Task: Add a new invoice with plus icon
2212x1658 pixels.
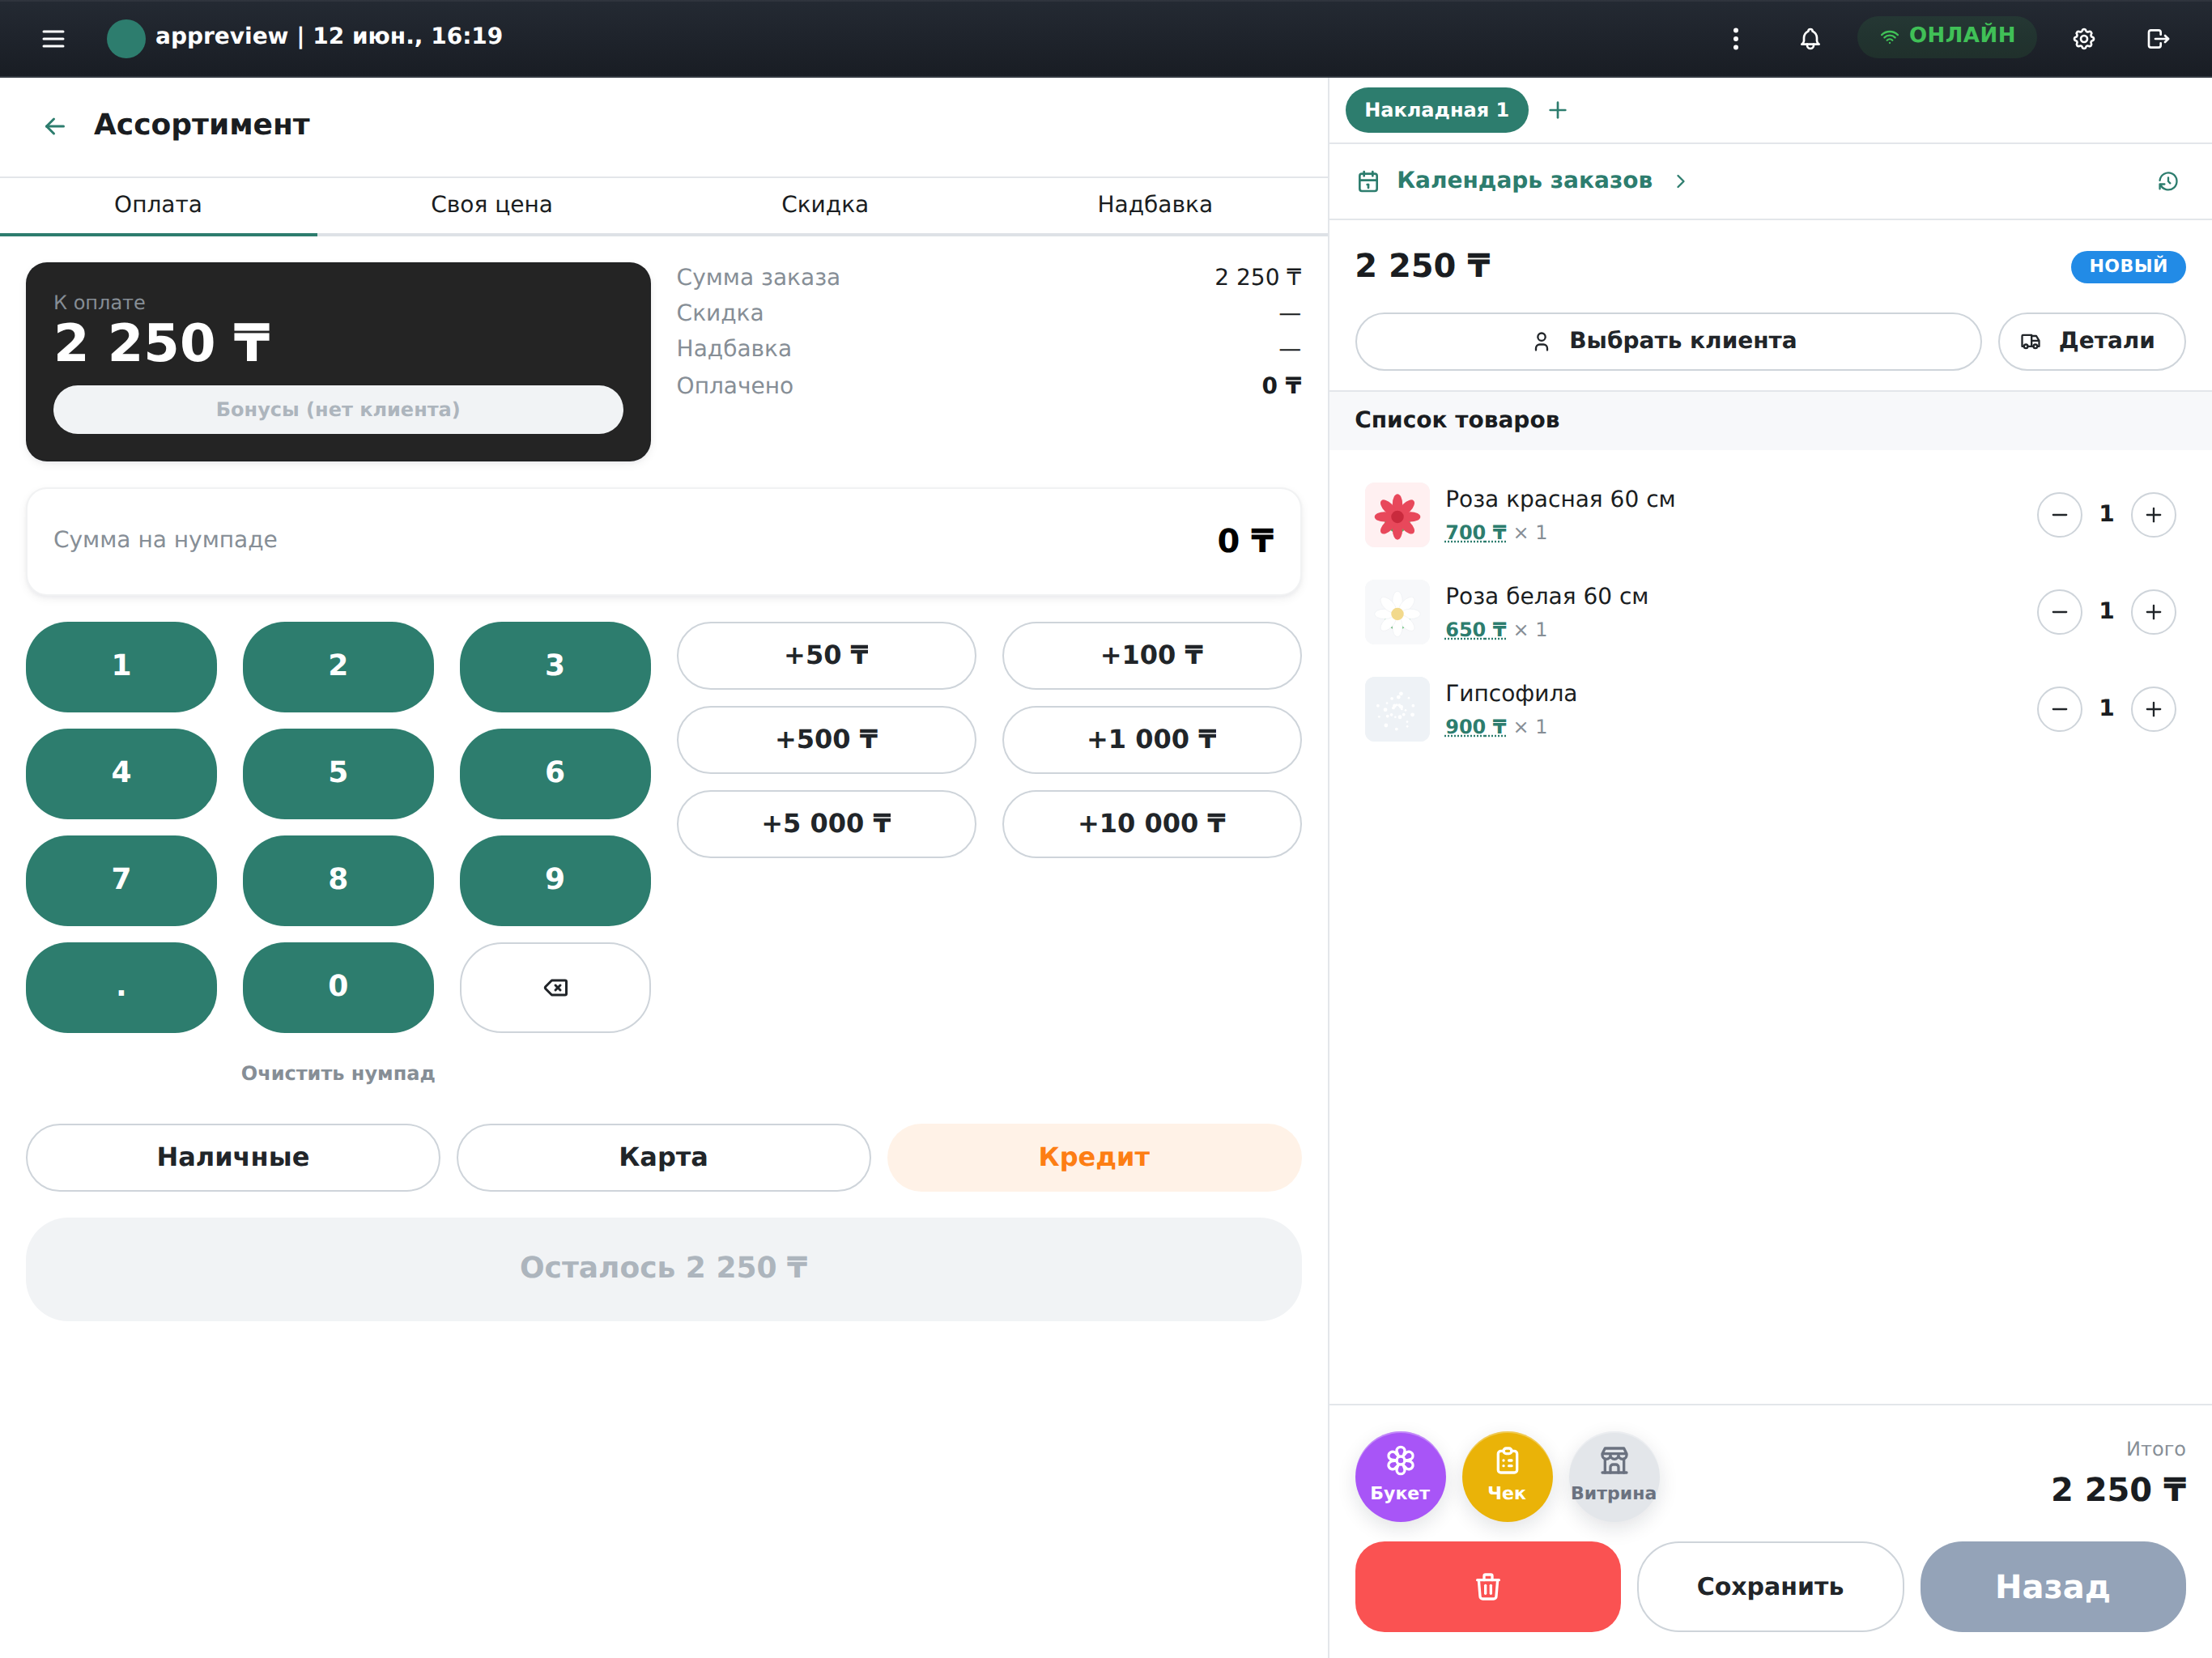Action: [1558, 110]
